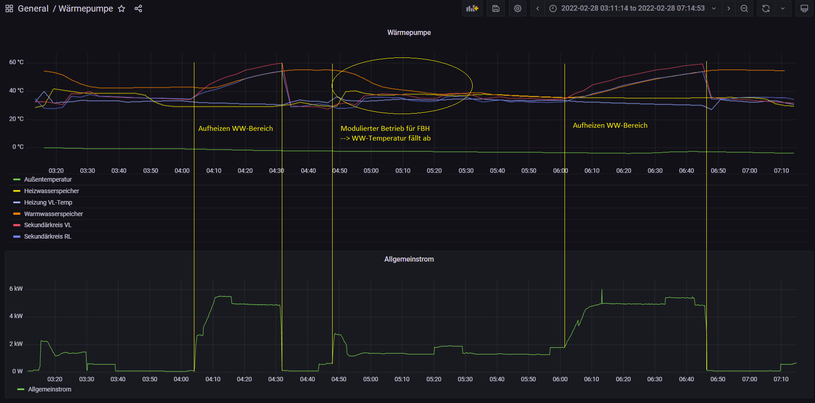The height and width of the screenshot is (403, 815).
Task: Add a new panel to dashboard
Action: 472,8
